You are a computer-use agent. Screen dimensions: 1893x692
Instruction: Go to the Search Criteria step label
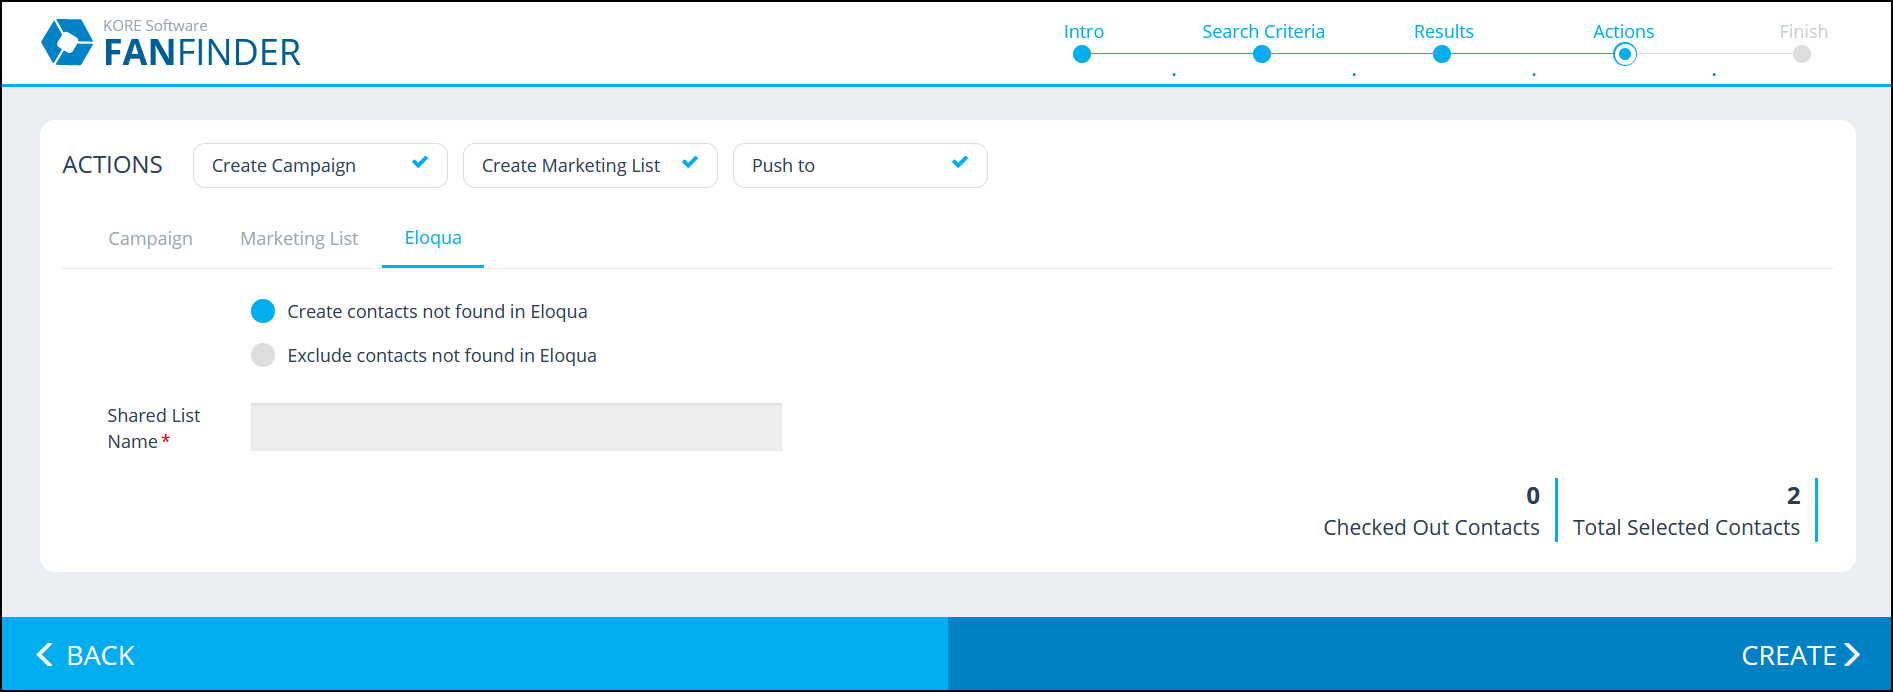pos(1263,31)
